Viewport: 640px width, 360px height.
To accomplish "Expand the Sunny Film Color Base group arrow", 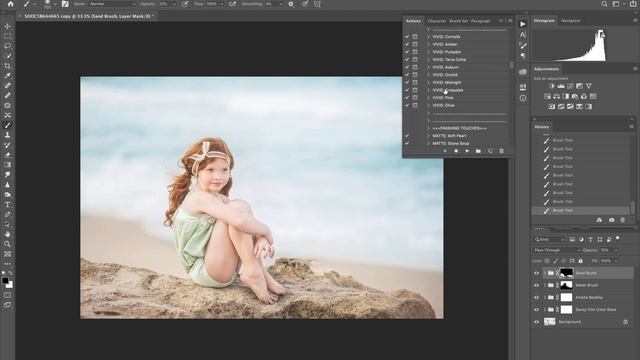I will [x=544, y=310].
